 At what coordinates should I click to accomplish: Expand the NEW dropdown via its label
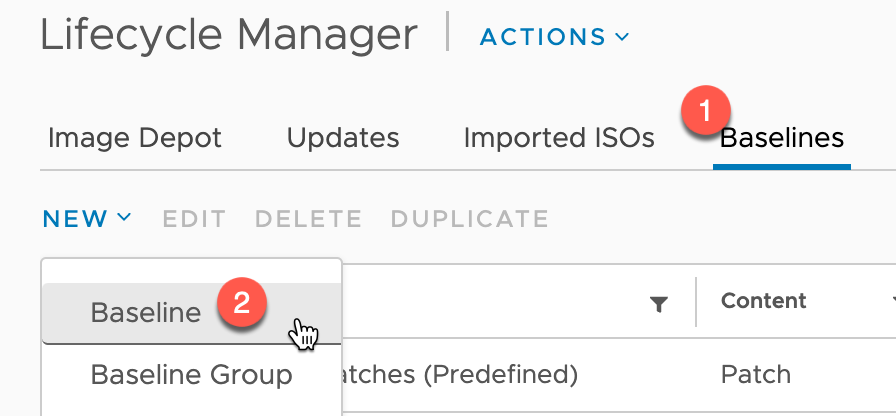click(75, 219)
